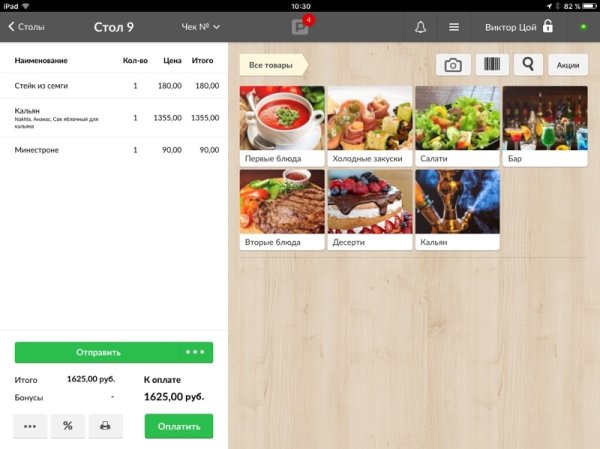This screenshot has width=600, height=449.
Task: Apply discount with percent button
Action: (x=68, y=426)
